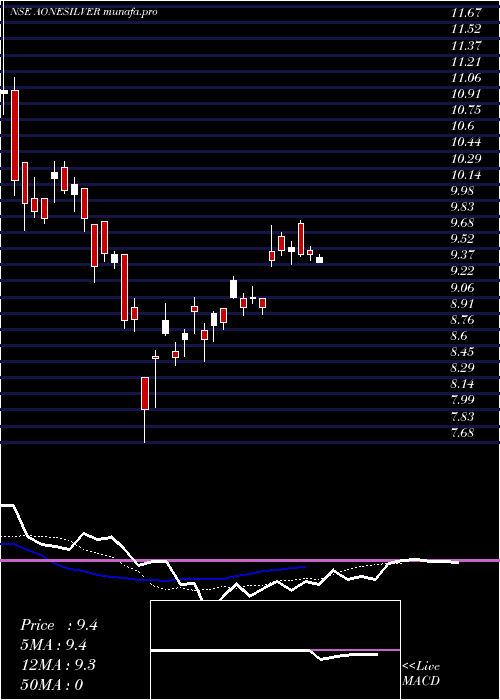The image size is (500, 700).
Task: Click the <<Live MACD label
Action: click(421, 674)
